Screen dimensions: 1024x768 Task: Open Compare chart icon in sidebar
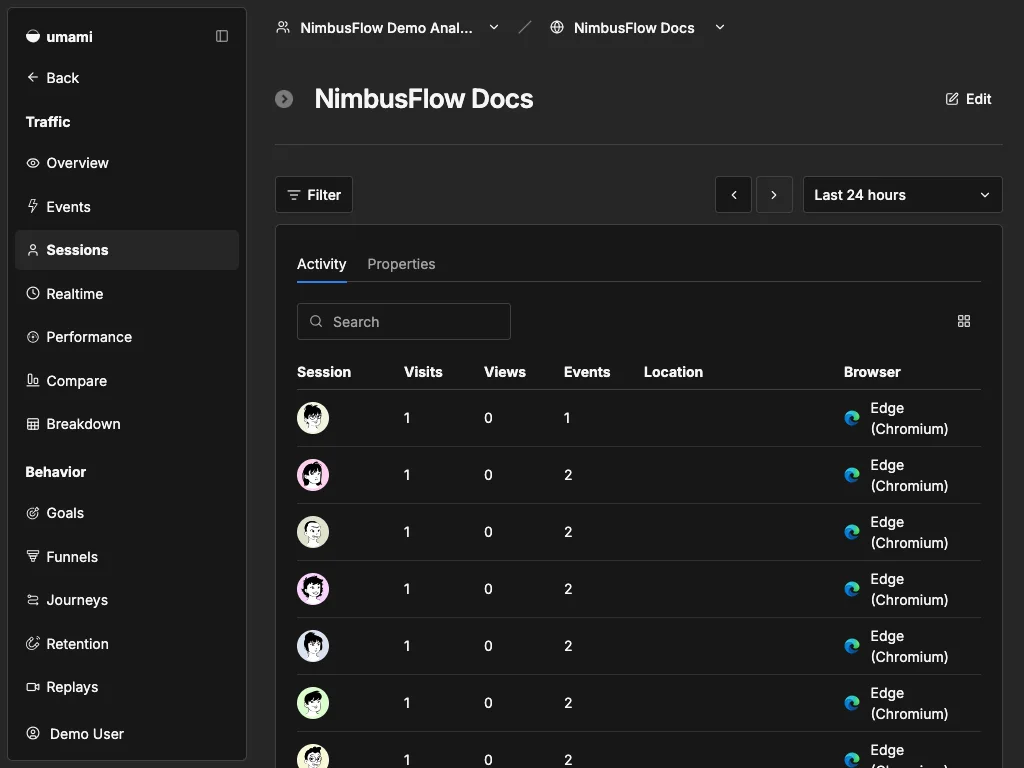[x=33, y=380]
